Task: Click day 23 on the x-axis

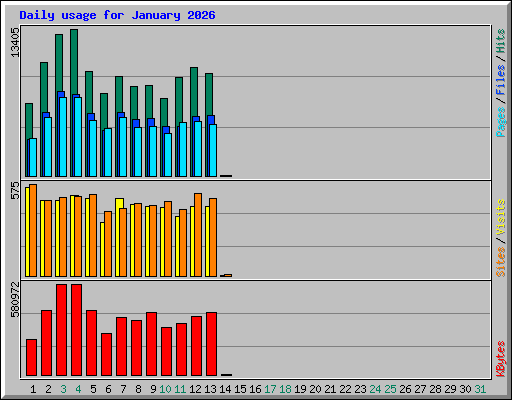Action: coord(360,389)
